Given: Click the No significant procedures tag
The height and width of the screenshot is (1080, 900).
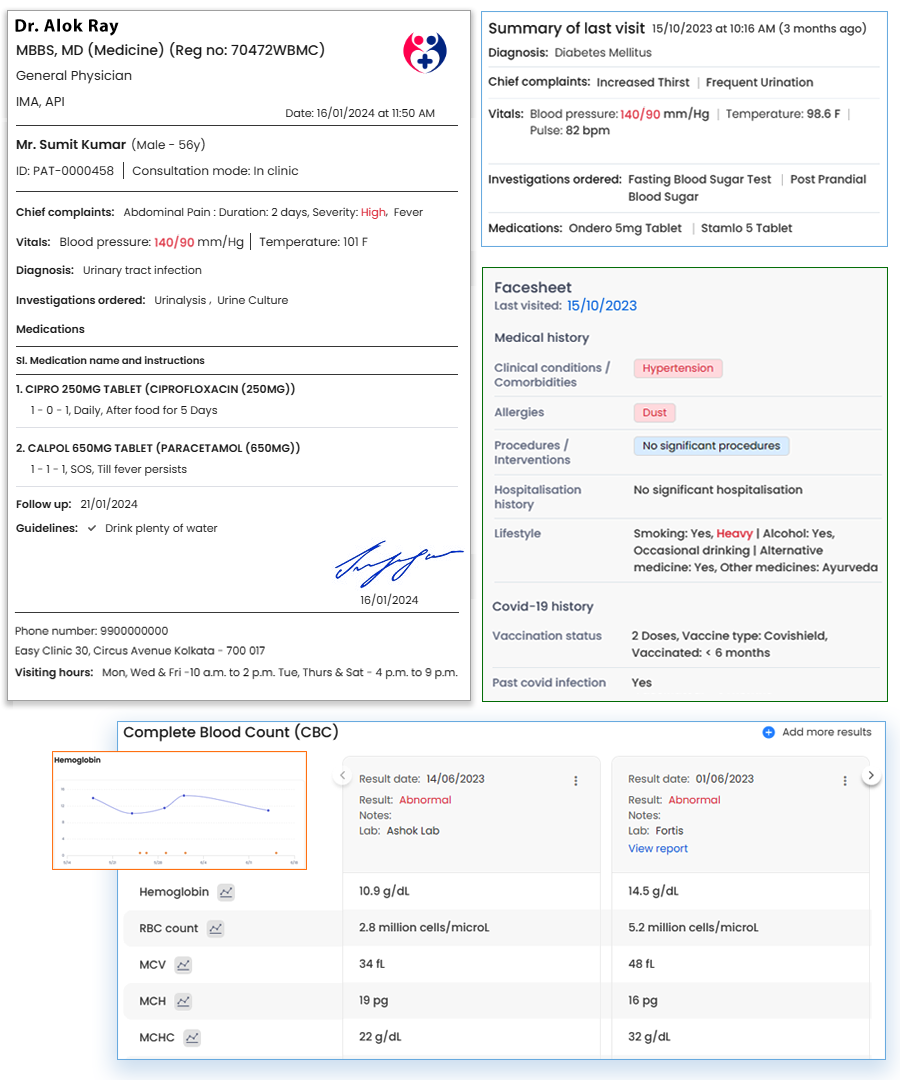Looking at the screenshot, I should point(711,445).
